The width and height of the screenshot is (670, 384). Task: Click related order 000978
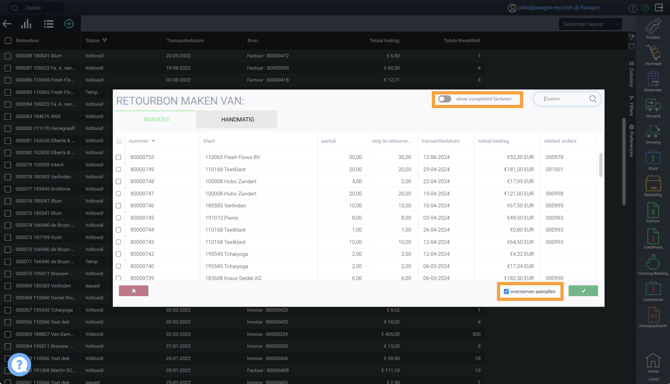(554, 157)
